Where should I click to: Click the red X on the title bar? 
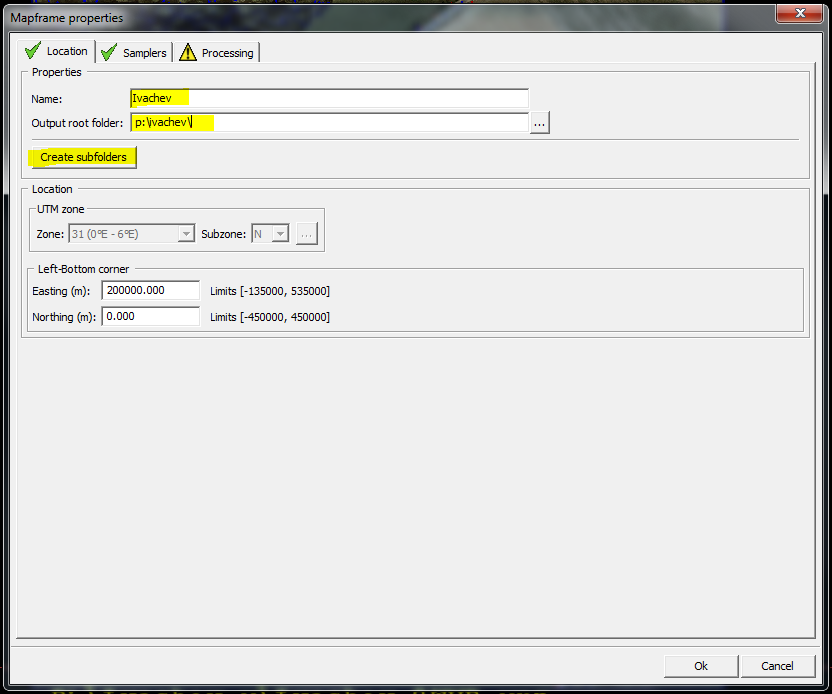tap(799, 13)
